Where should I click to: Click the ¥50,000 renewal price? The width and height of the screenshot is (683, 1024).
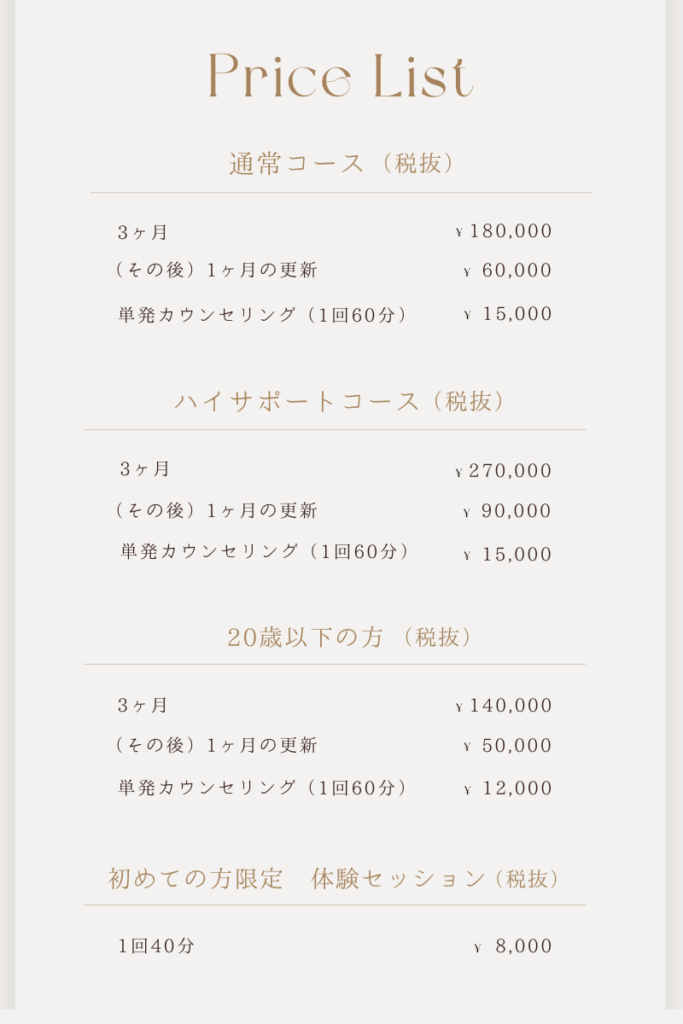click(507, 746)
